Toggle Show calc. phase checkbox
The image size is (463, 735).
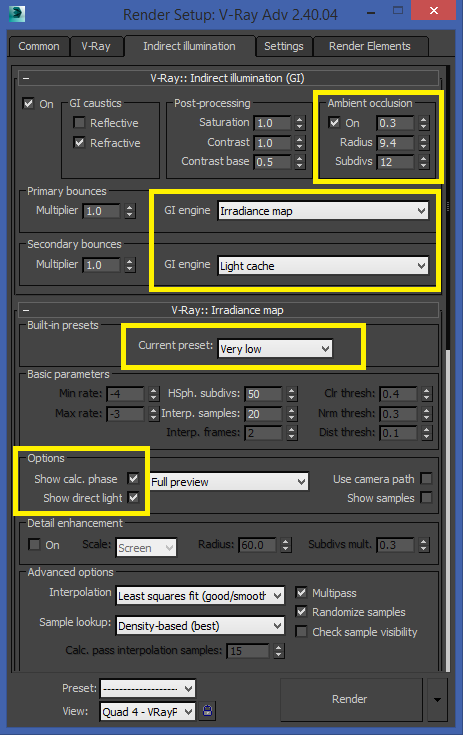coord(134,479)
